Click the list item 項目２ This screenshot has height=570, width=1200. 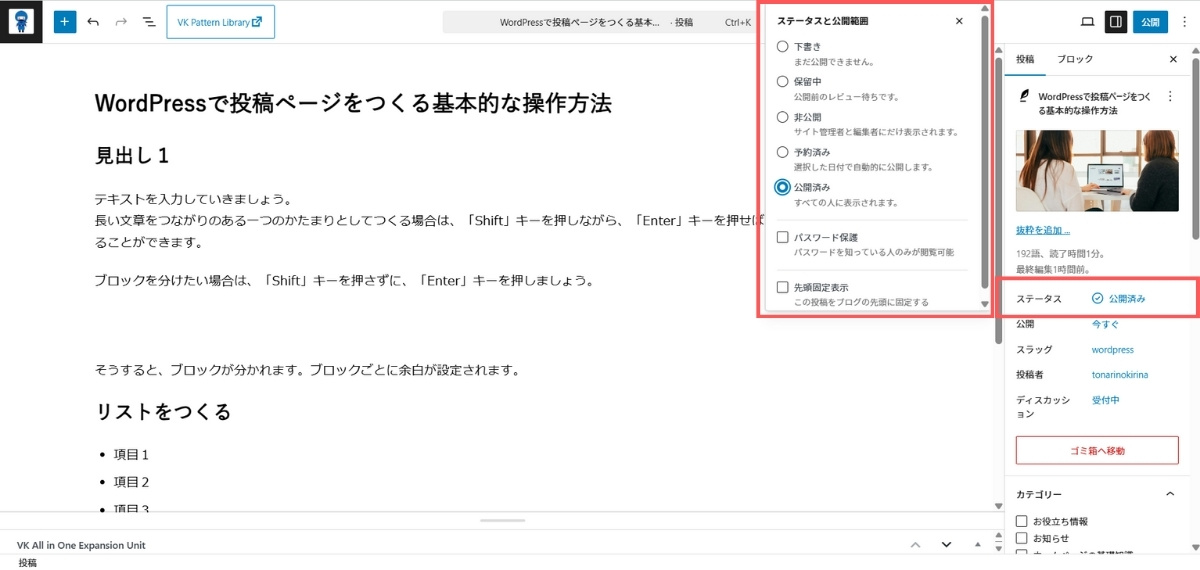click(131, 481)
